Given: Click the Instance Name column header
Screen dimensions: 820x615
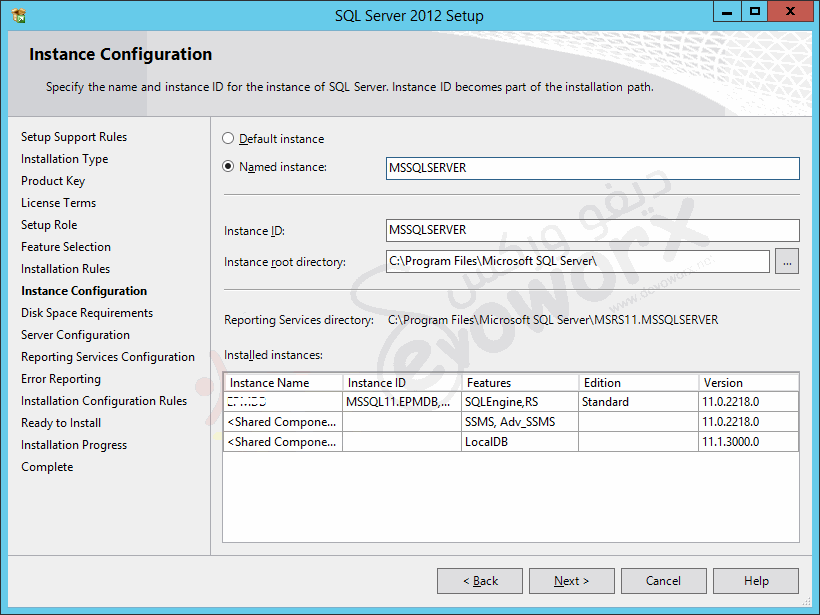Looking at the screenshot, I should [x=268, y=382].
